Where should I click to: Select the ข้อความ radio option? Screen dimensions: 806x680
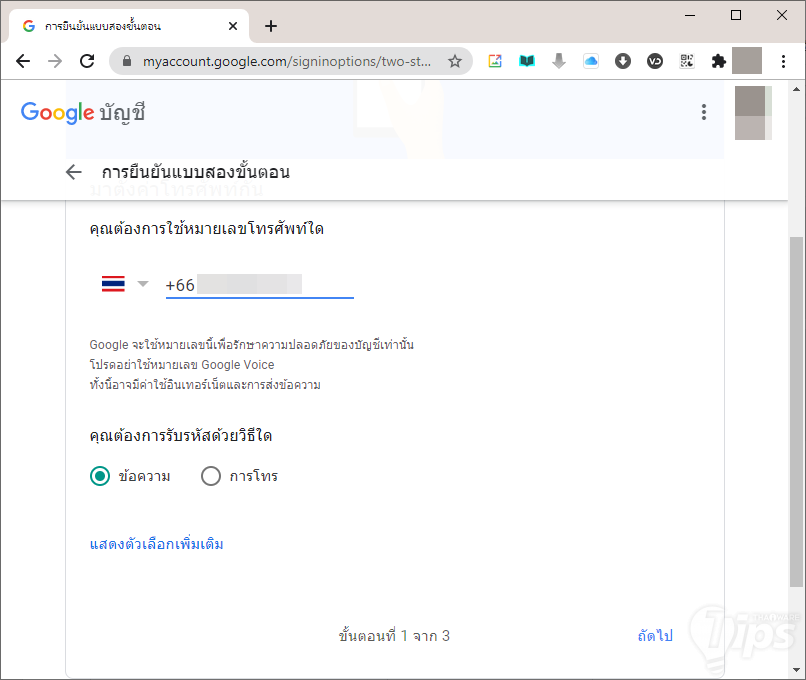[100, 476]
